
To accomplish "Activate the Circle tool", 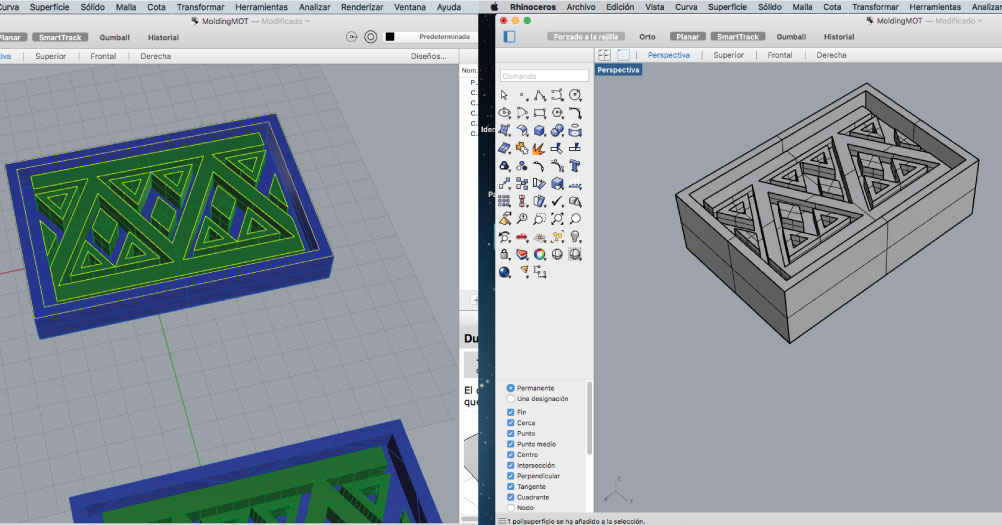I will (x=575, y=95).
